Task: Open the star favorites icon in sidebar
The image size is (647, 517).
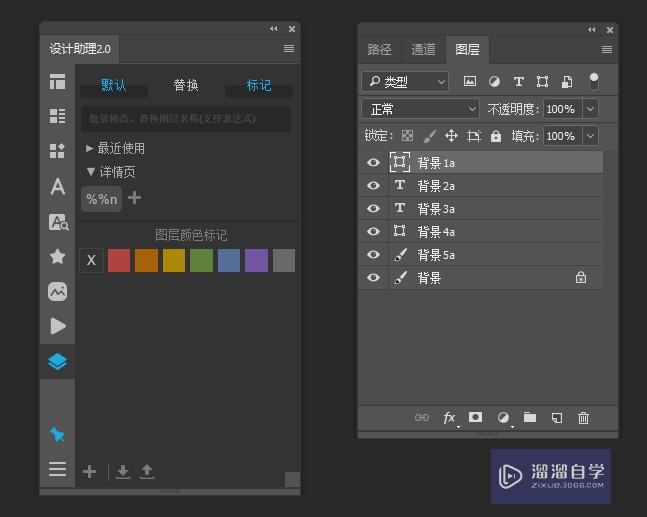Action: pyautogui.click(x=57, y=256)
